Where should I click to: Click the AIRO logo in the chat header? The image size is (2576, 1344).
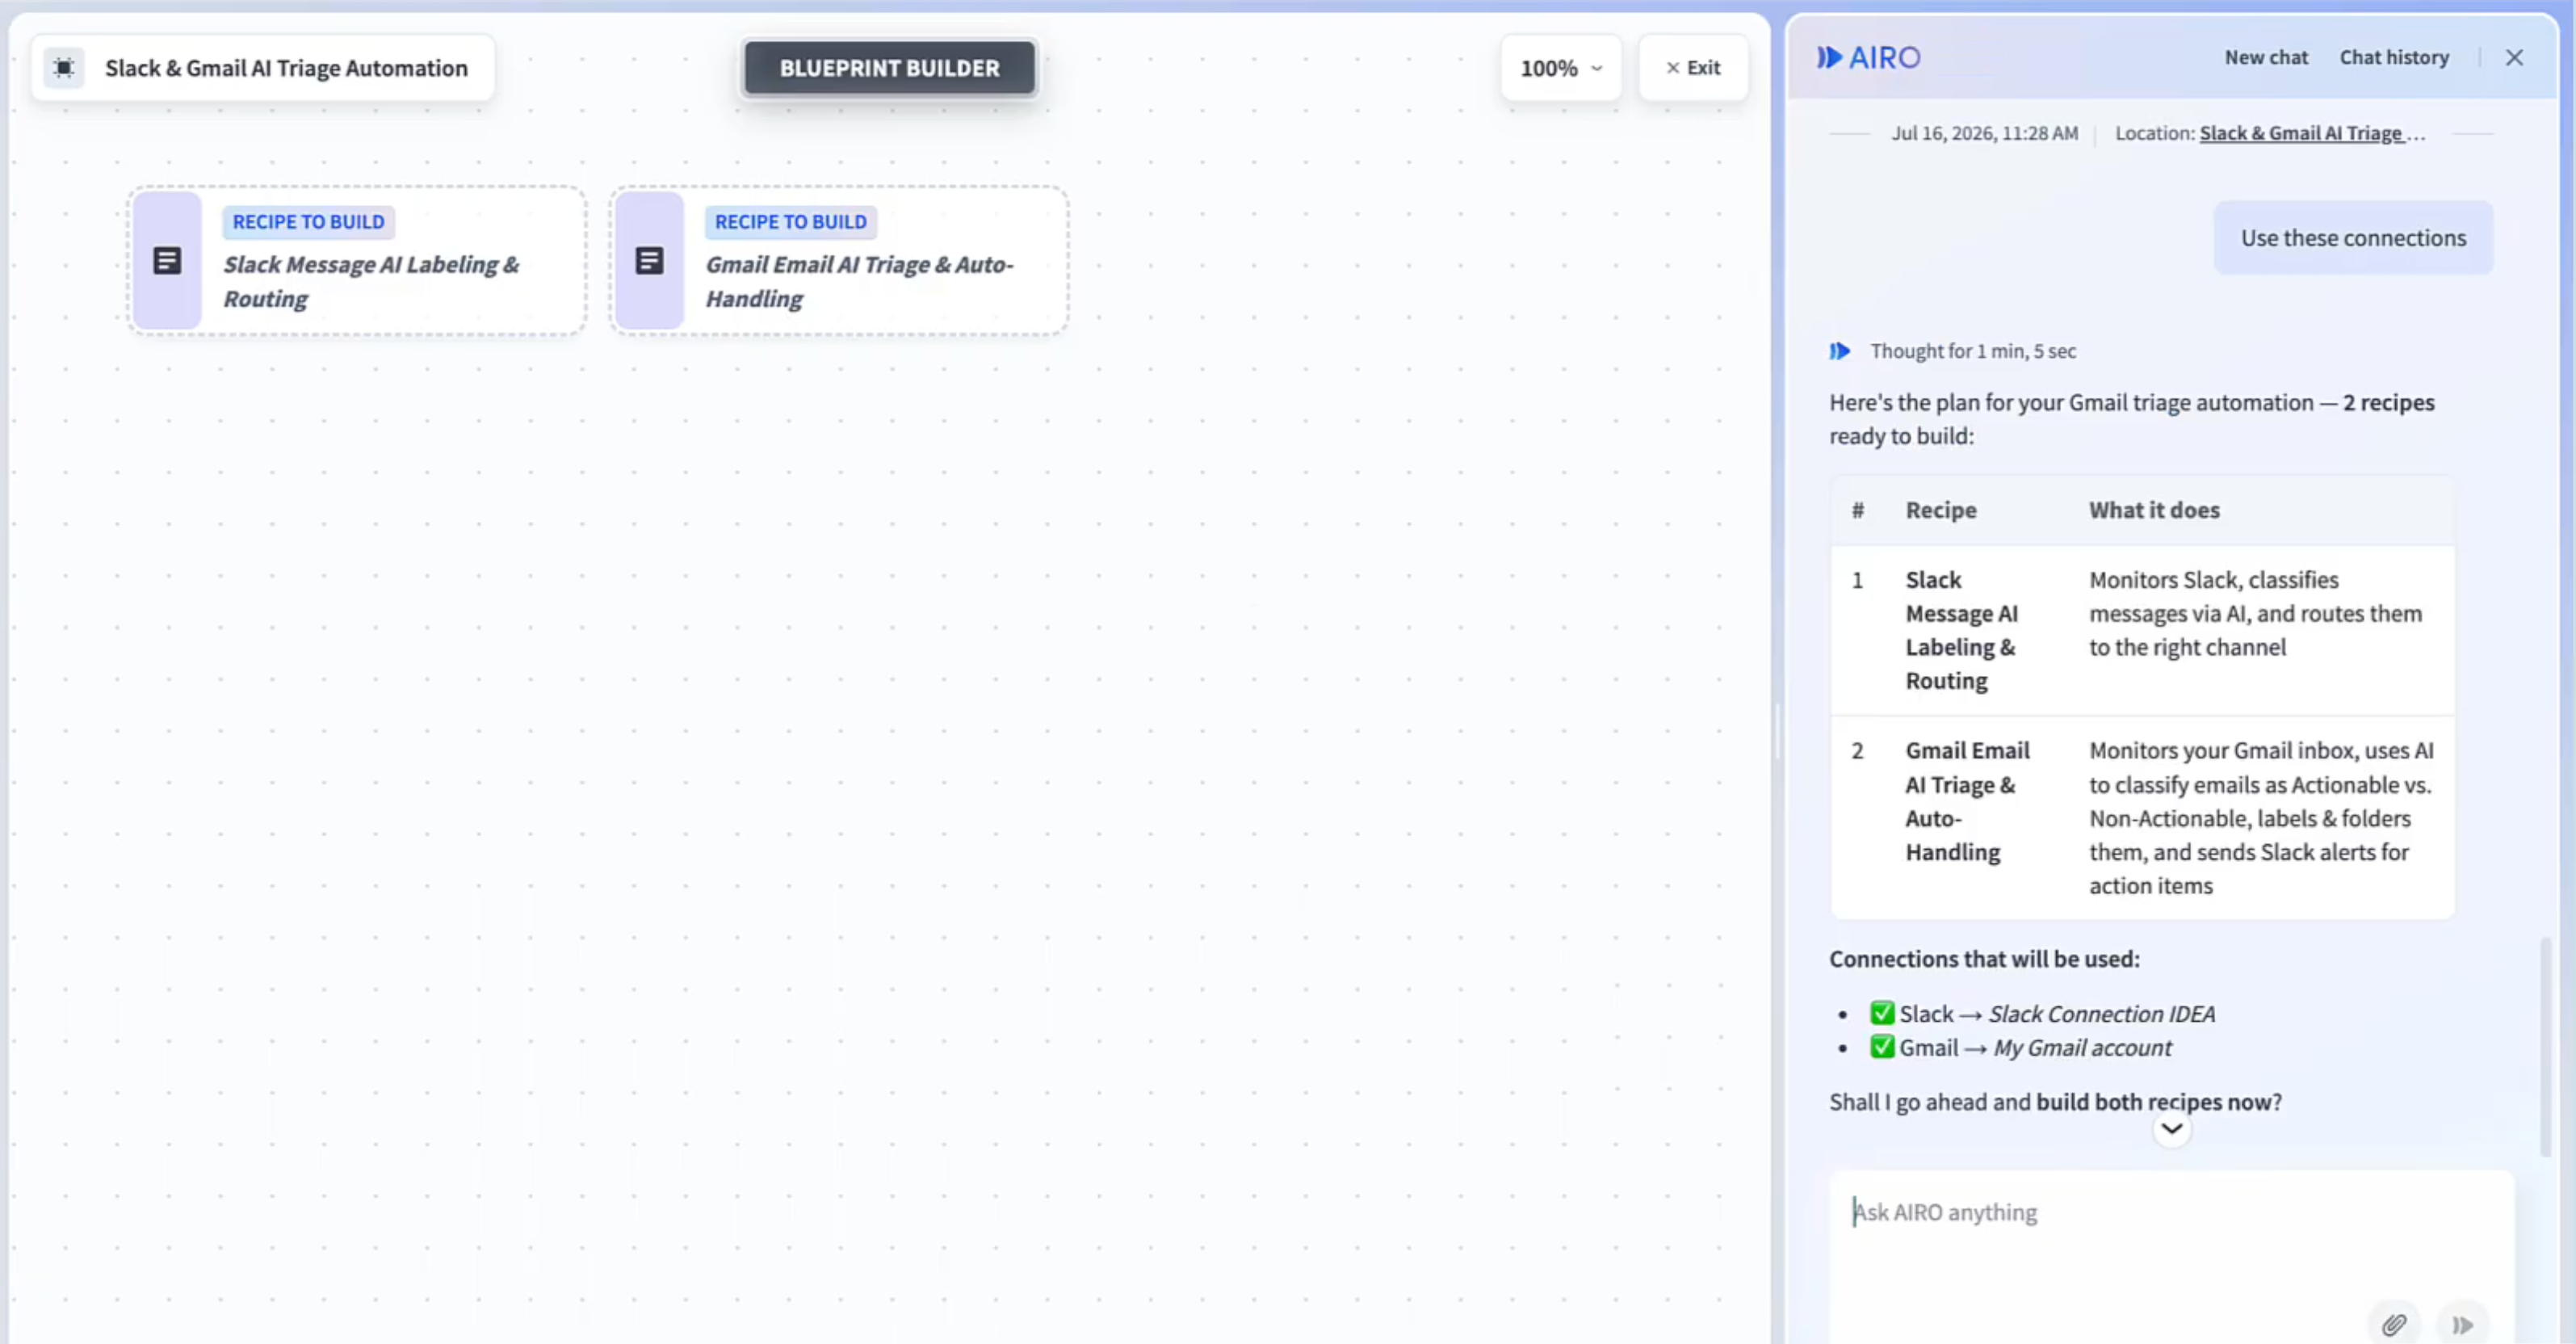[1868, 57]
